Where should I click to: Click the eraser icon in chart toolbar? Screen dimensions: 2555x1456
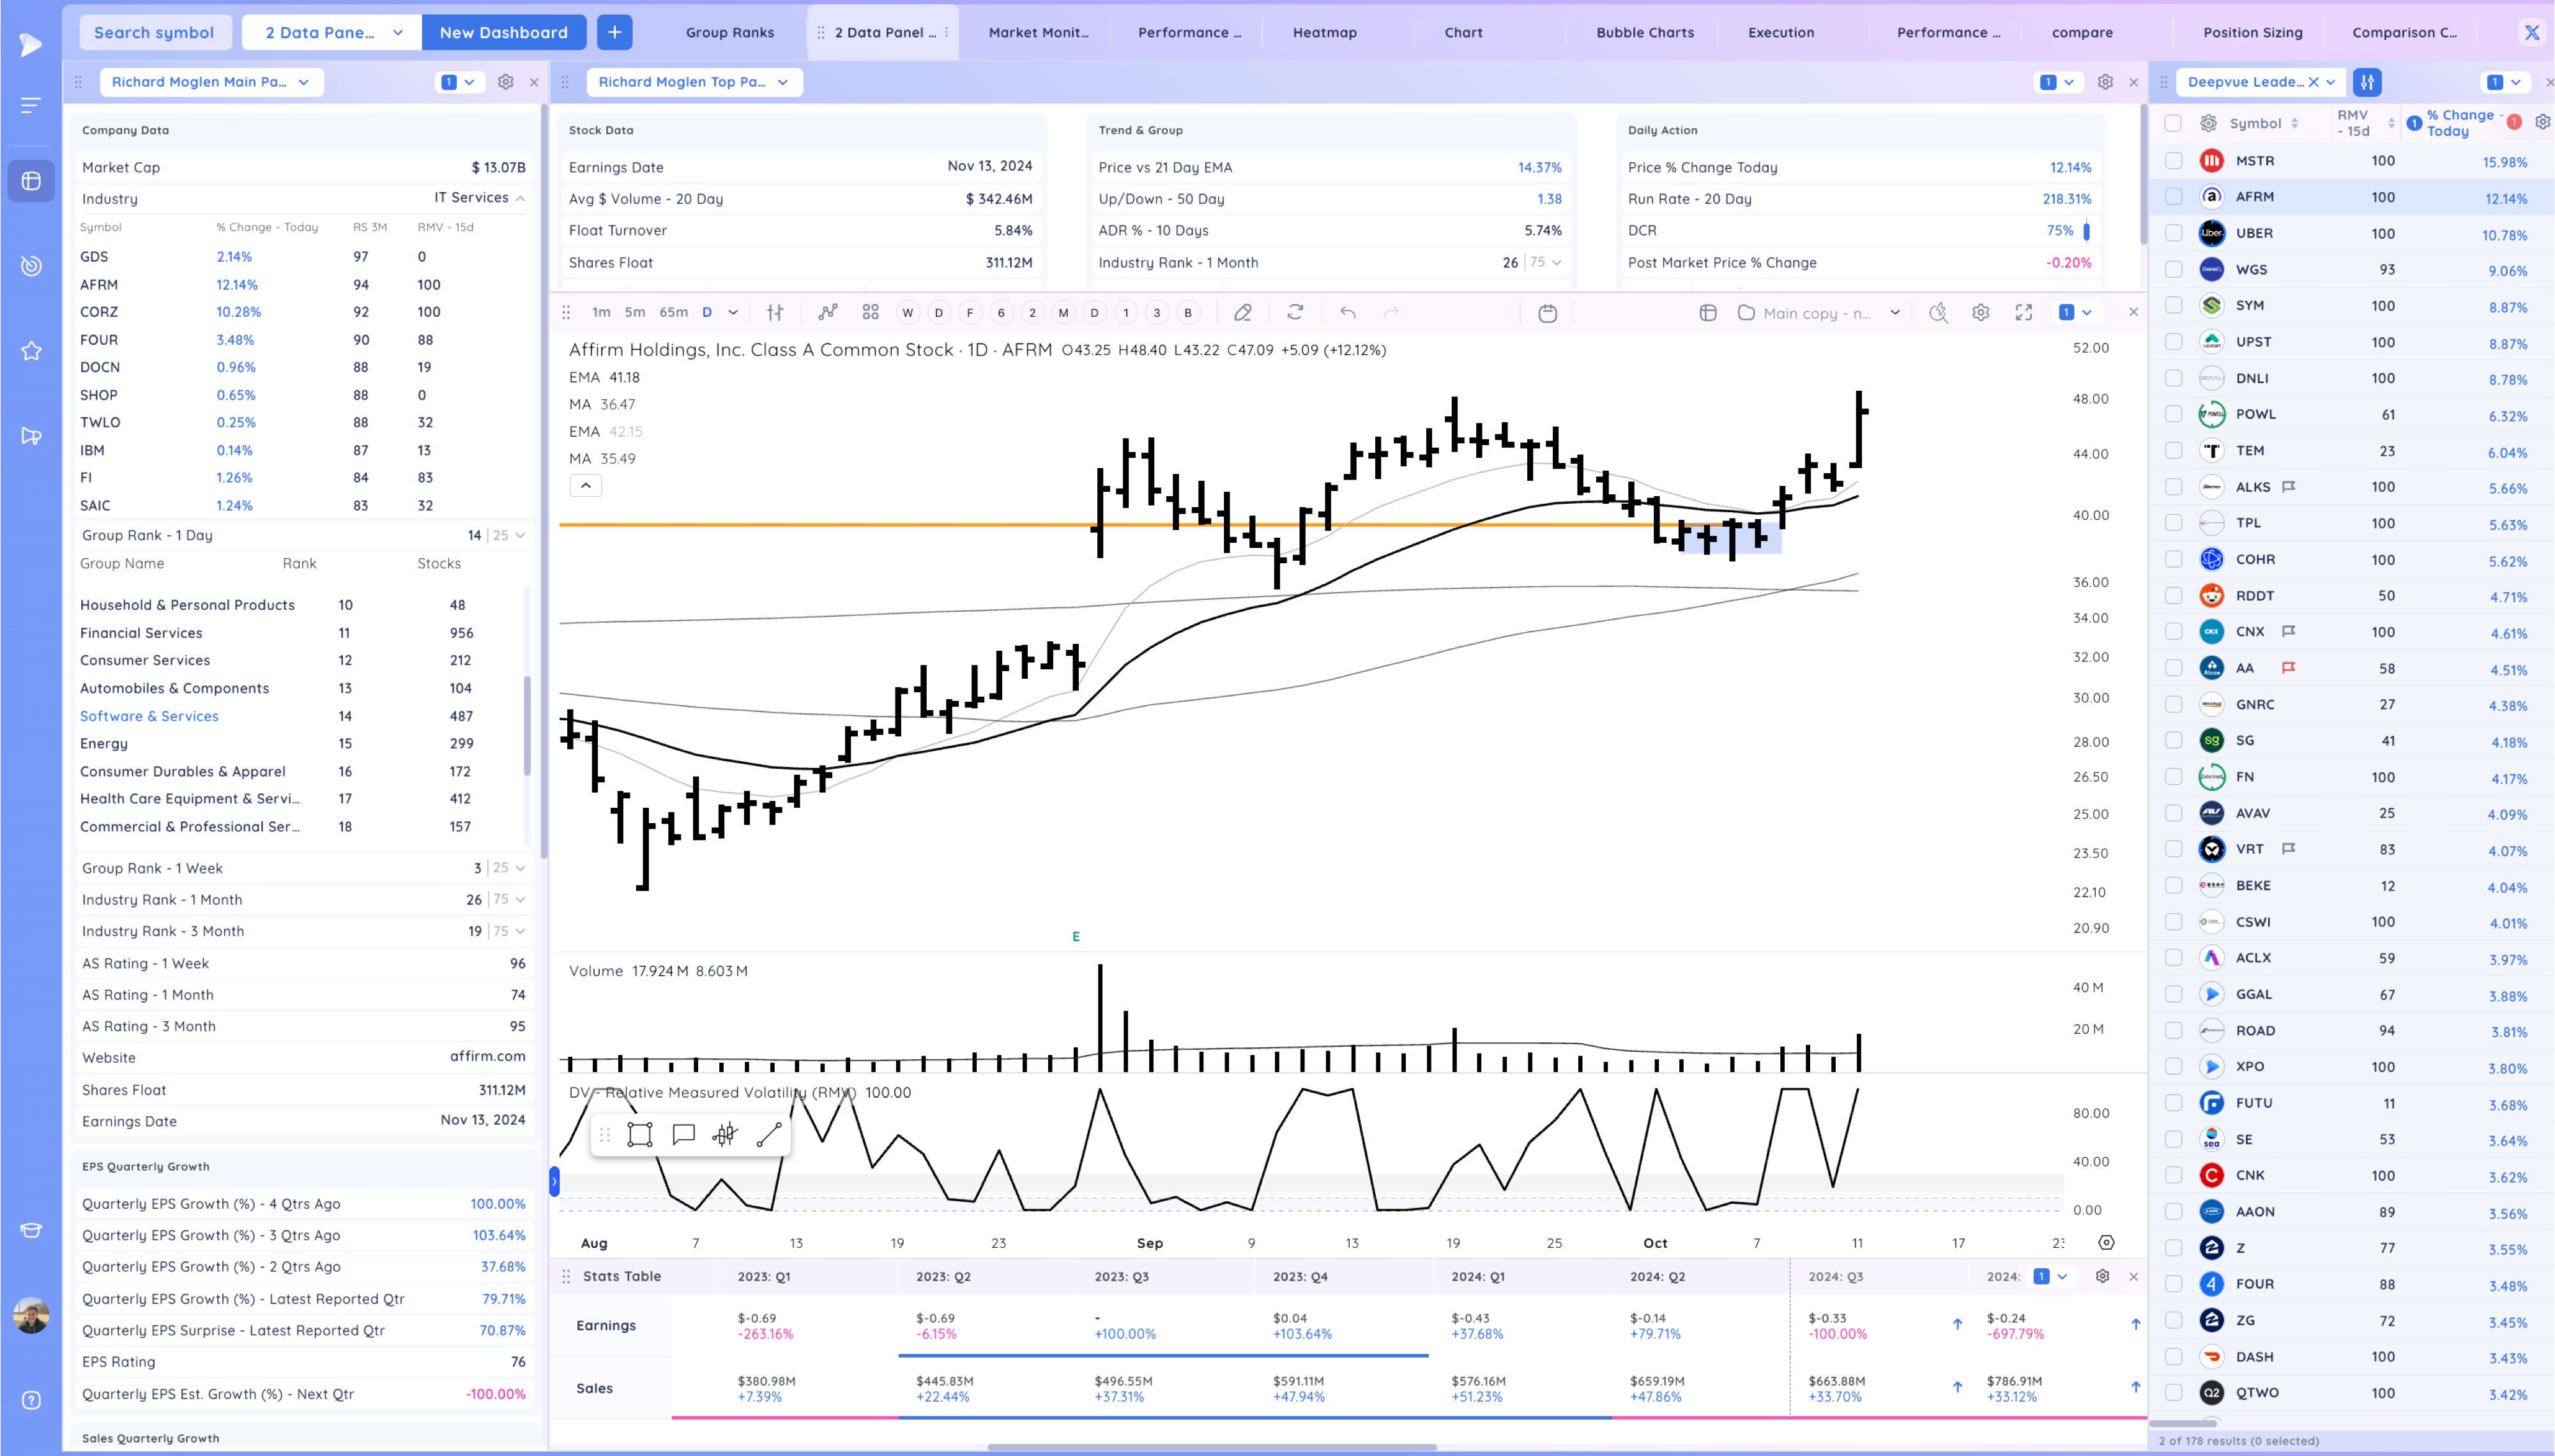click(1242, 312)
